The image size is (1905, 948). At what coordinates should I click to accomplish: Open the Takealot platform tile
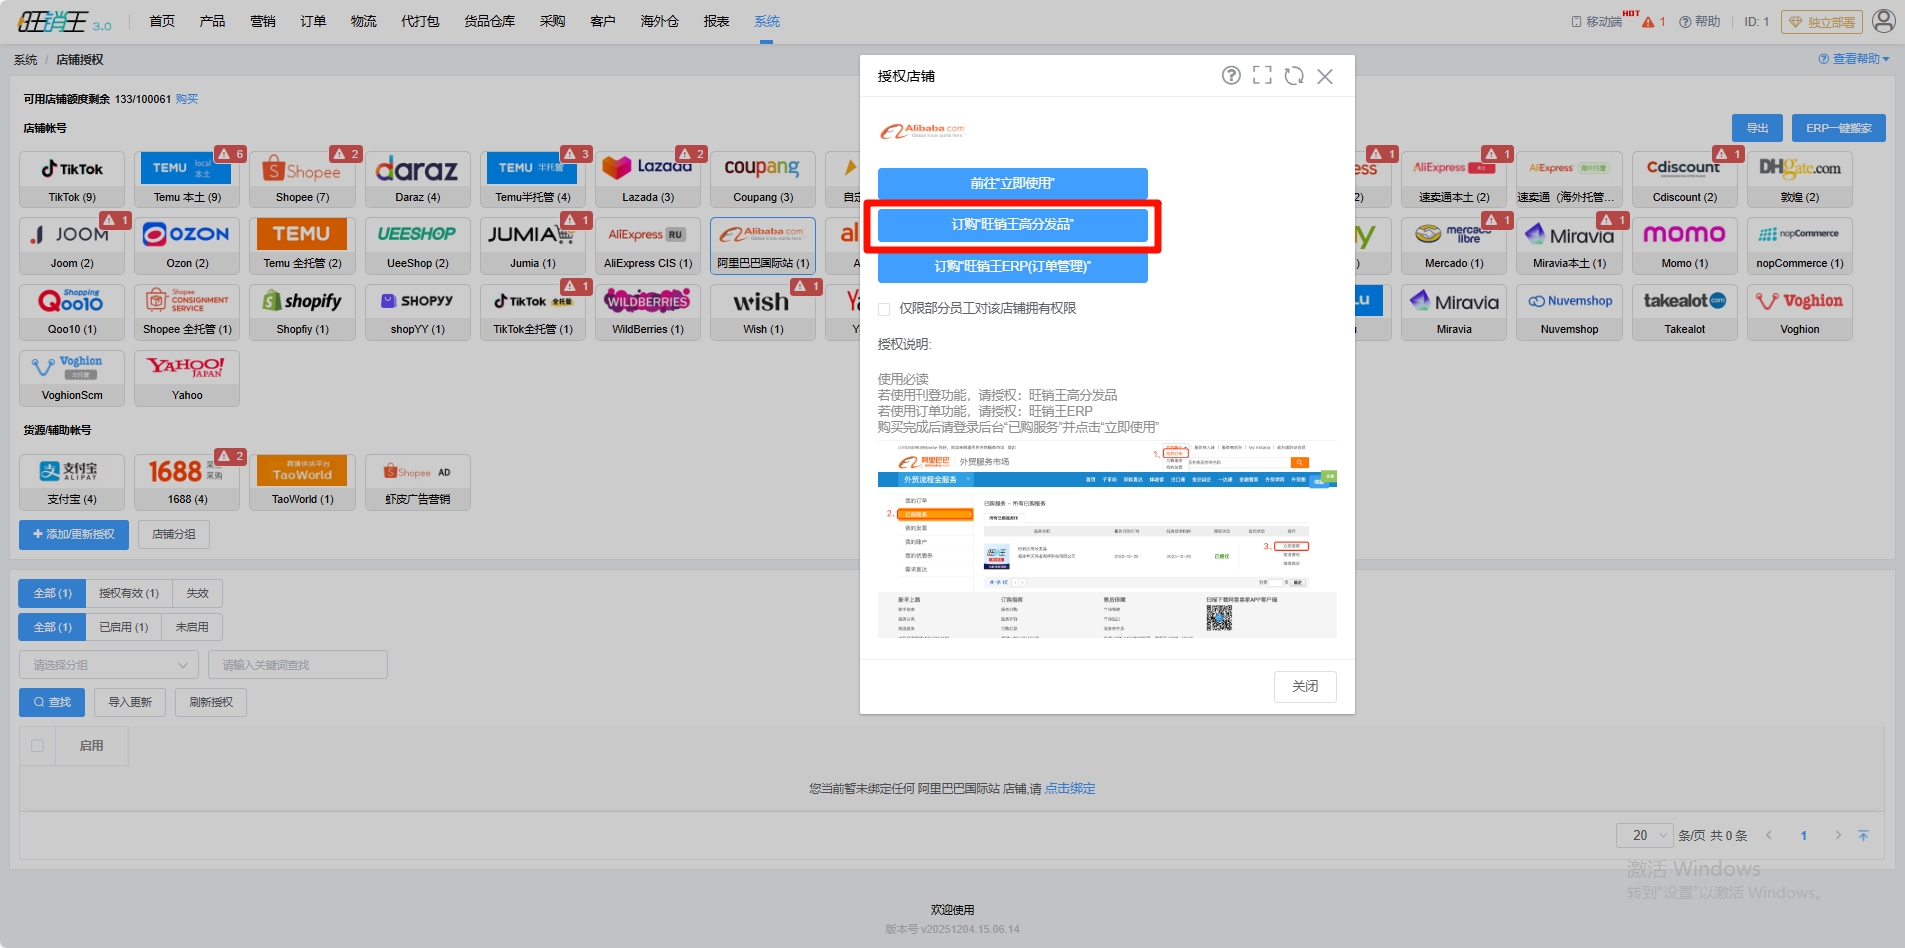coord(1684,312)
